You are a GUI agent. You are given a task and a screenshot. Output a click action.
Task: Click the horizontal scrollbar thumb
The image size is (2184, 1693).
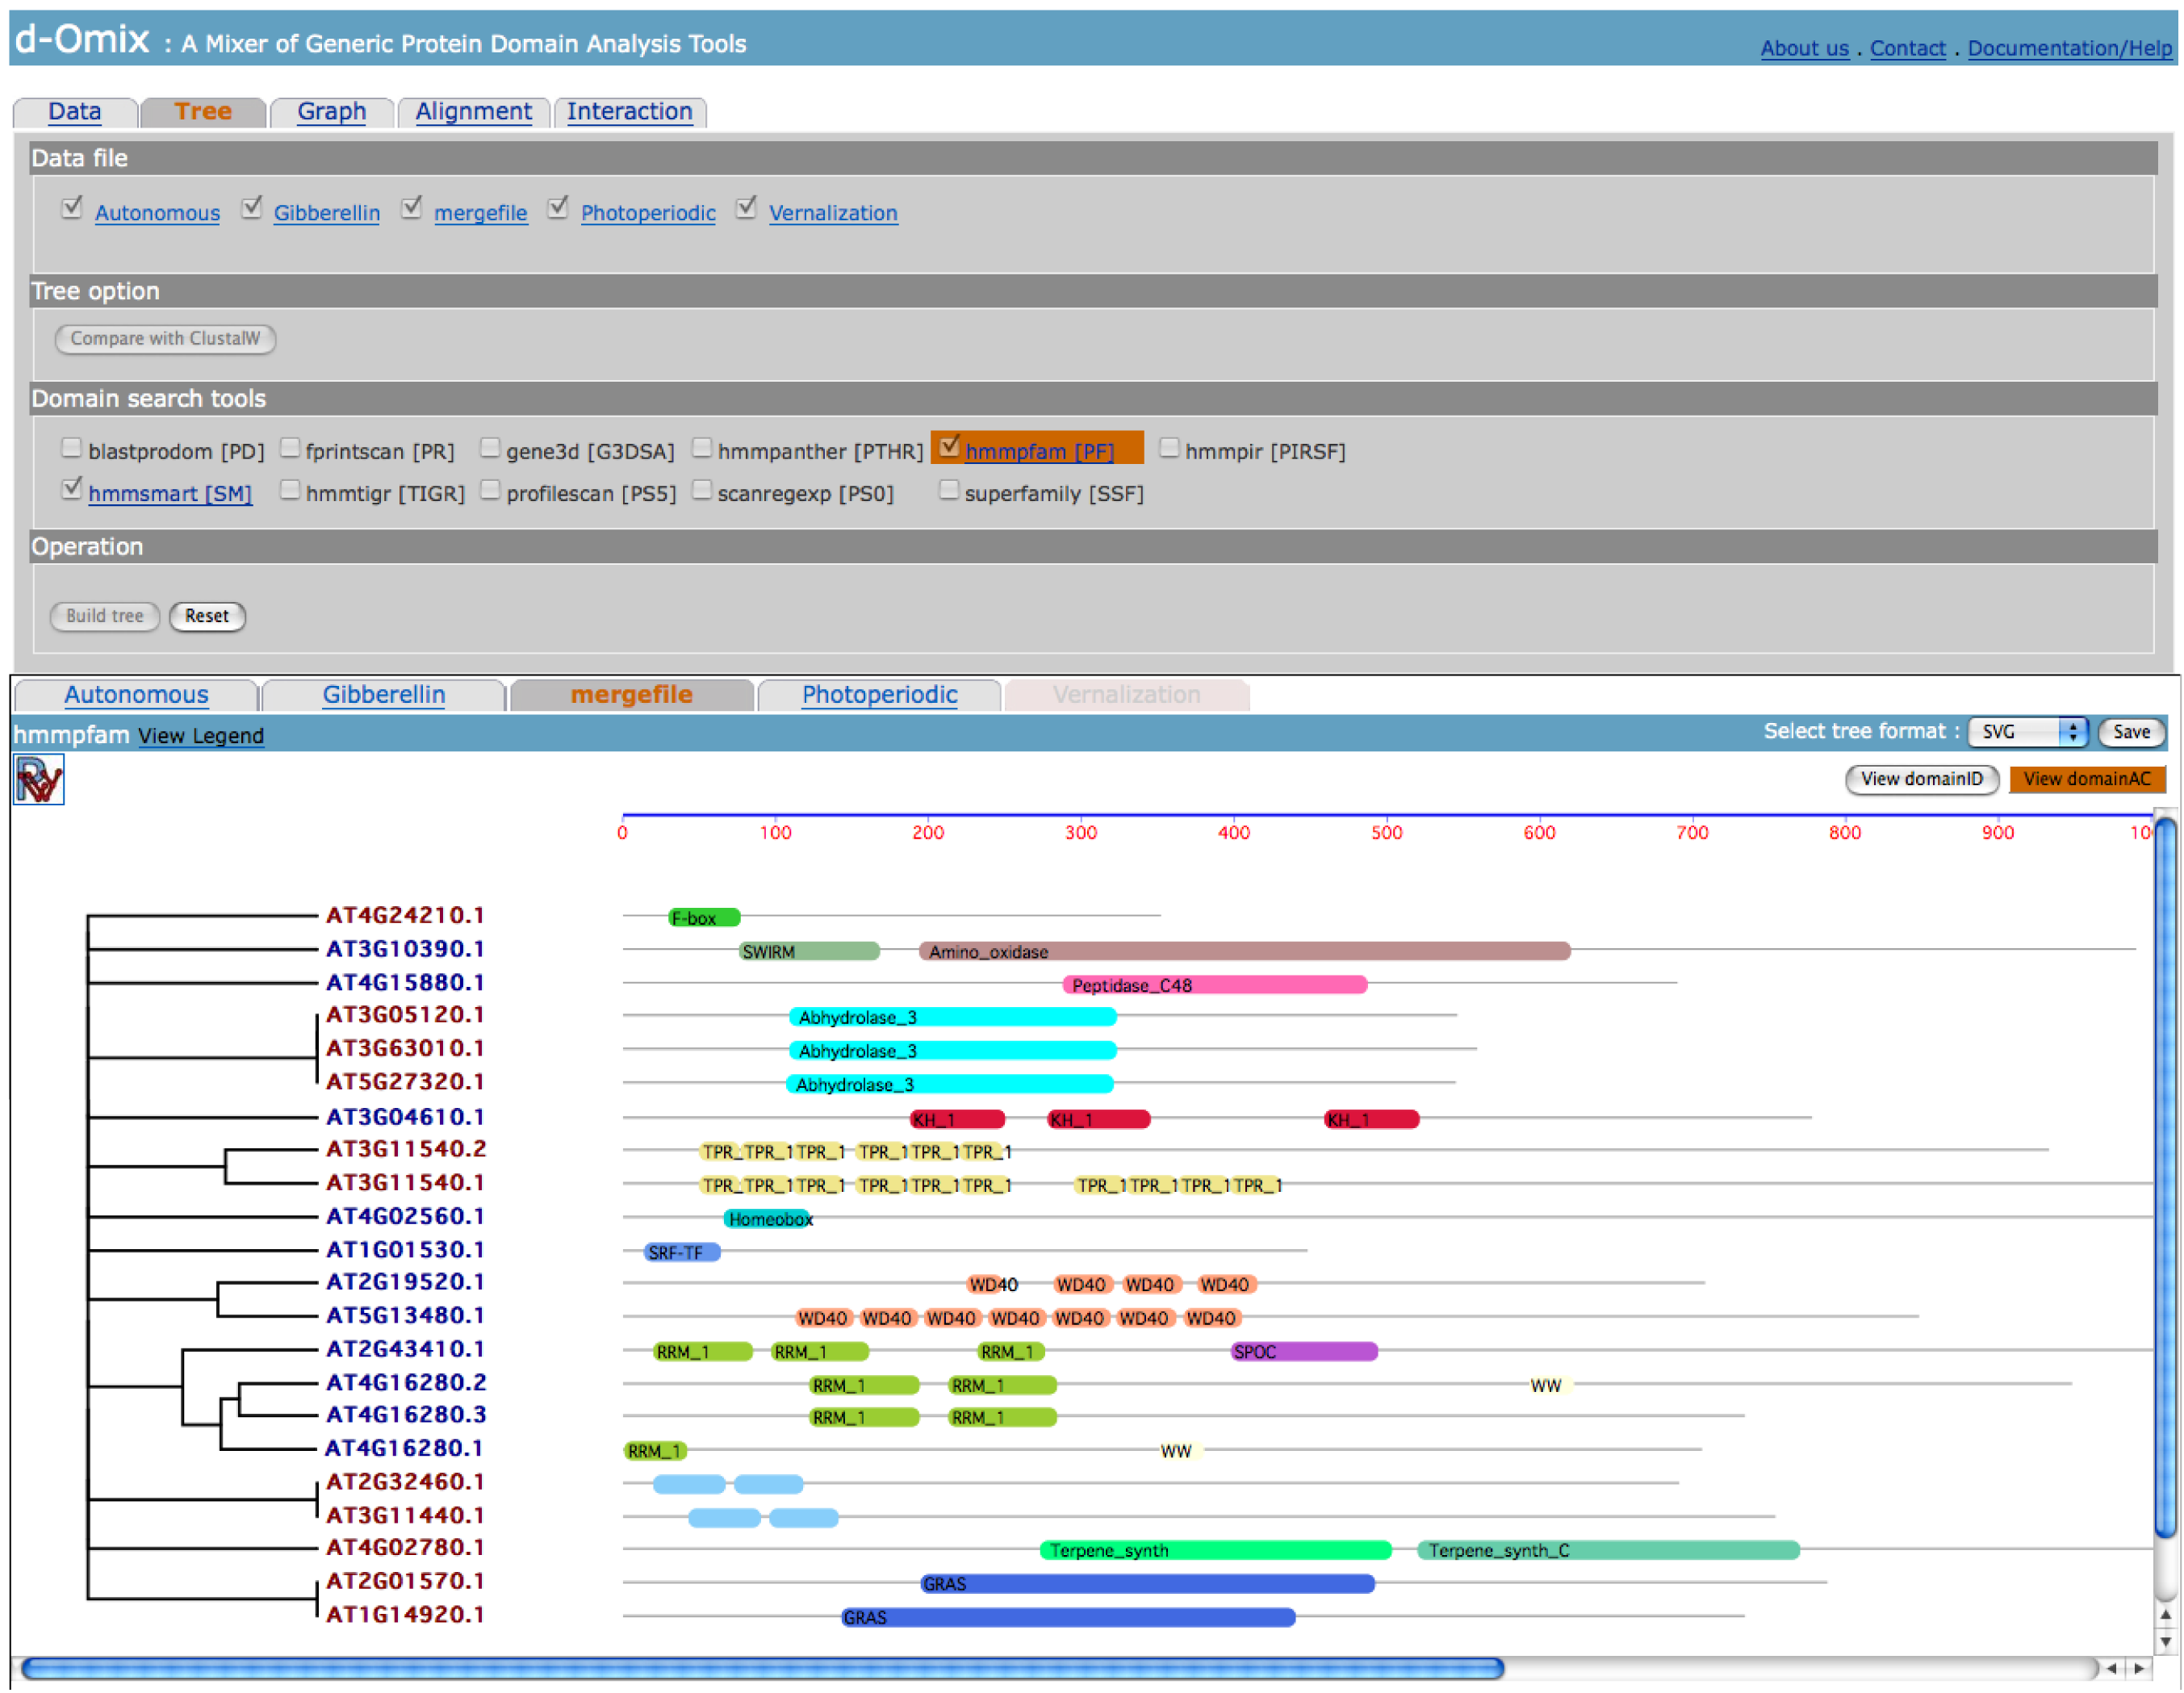[x=763, y=1668]
